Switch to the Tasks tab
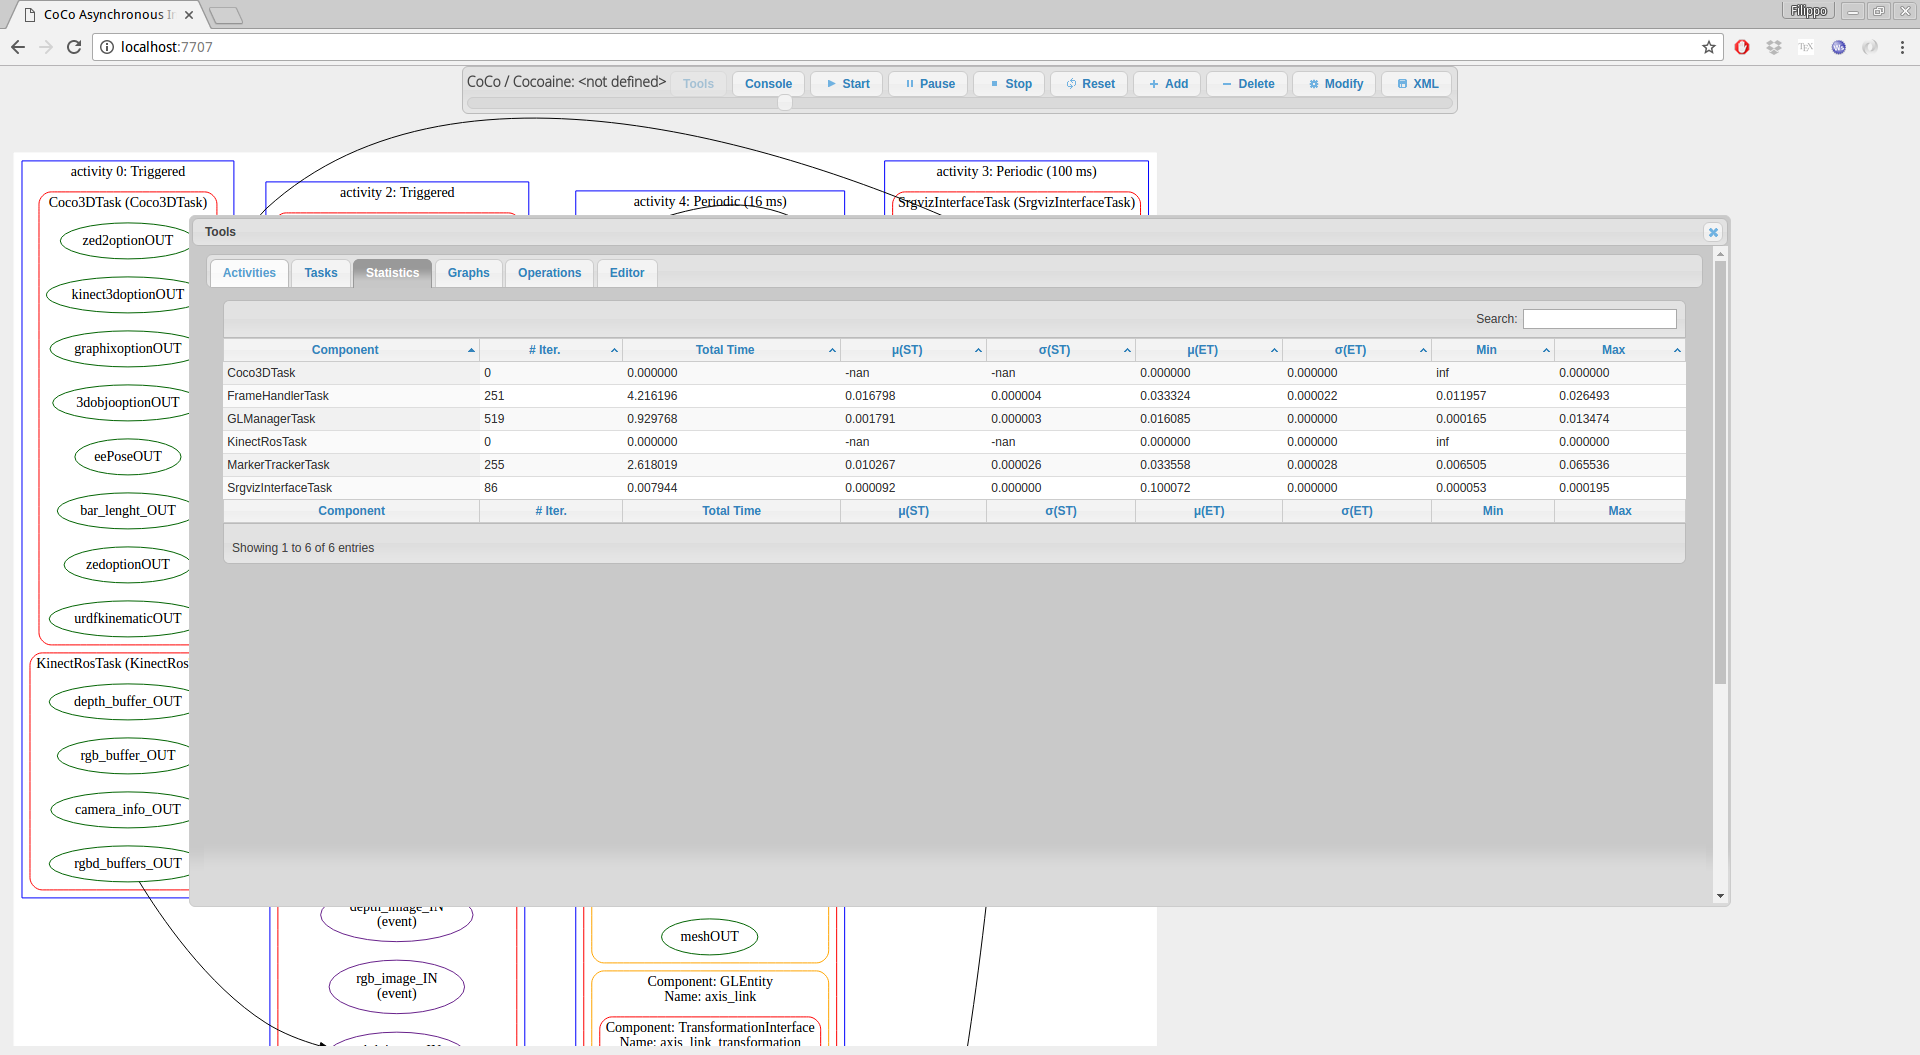Image resolution: width=1920 pixels, height=1055 pixels. tap(321, 273)
